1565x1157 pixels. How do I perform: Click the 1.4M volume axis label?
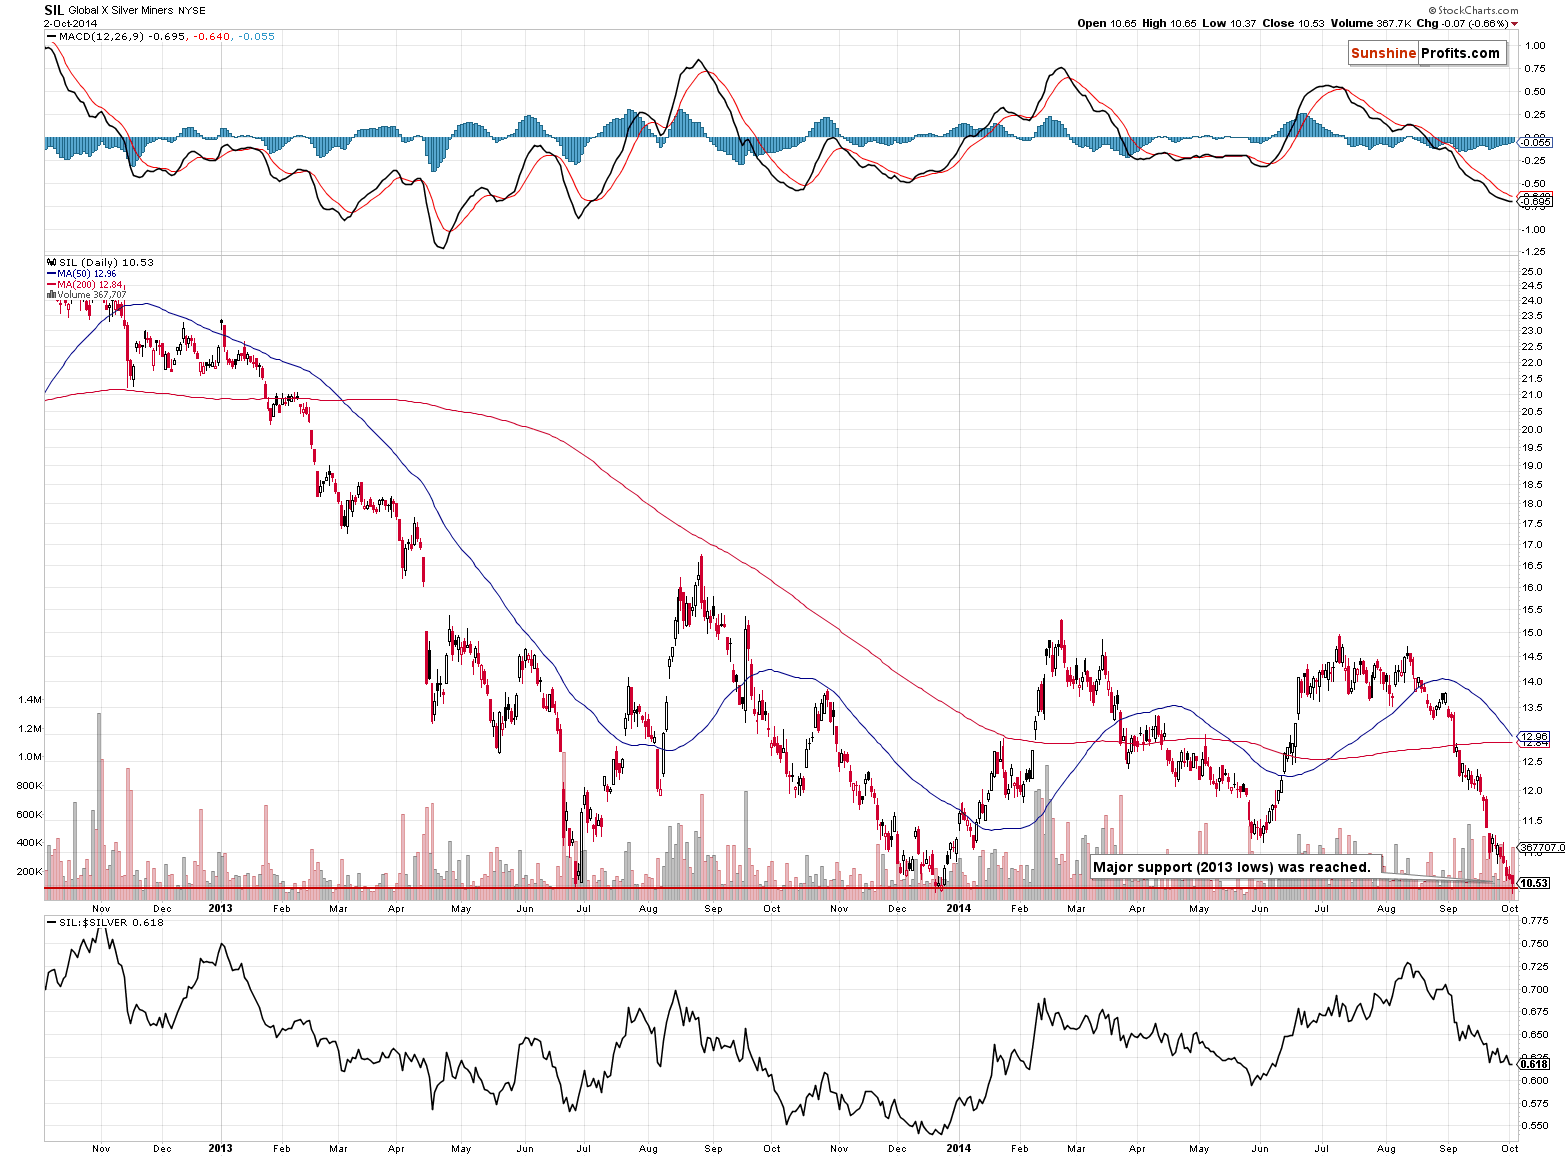point(30,700)
